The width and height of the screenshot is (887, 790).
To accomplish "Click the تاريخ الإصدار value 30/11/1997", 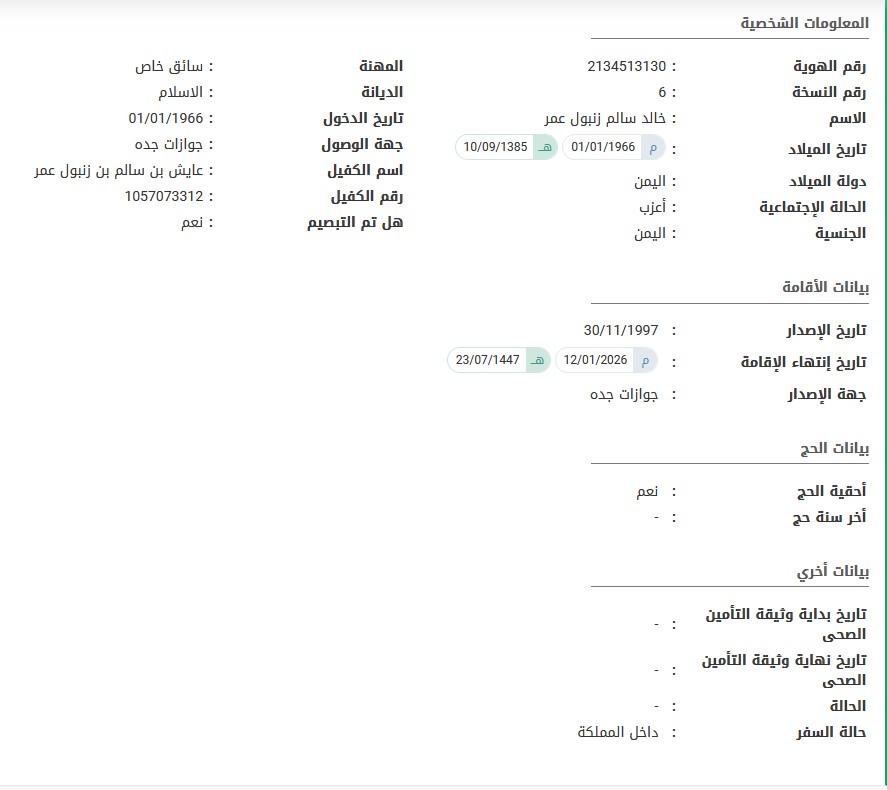I will pyautogui.click(x=621, y=330).
